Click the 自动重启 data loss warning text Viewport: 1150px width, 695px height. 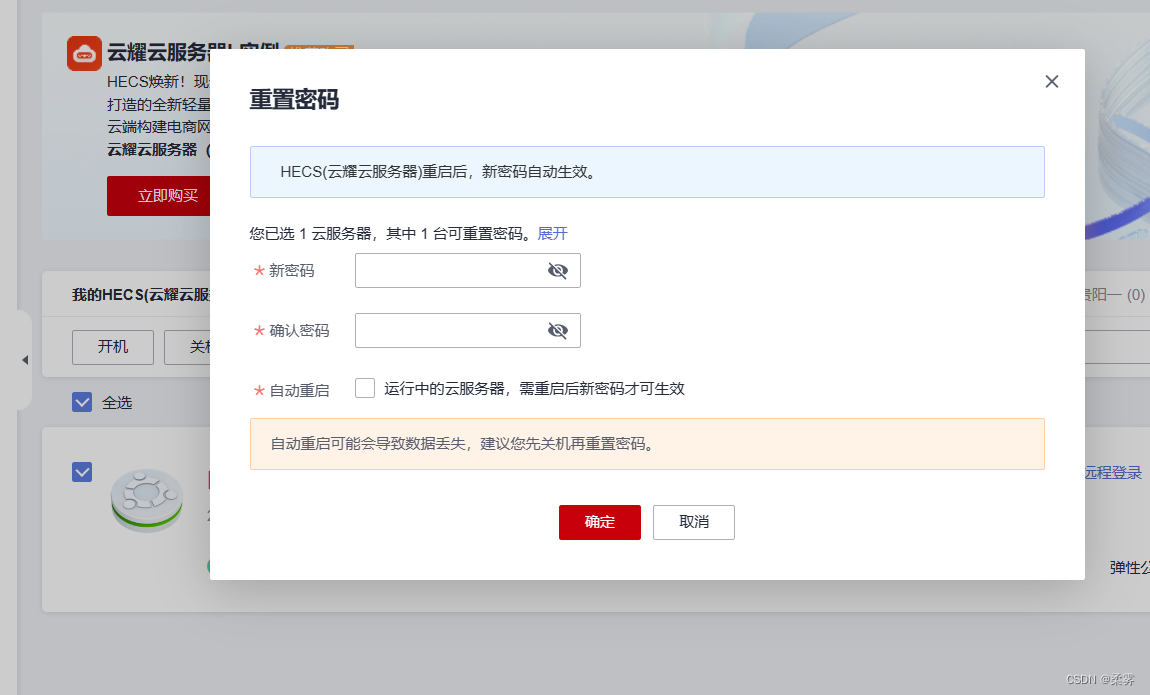(x=462, y=444)
